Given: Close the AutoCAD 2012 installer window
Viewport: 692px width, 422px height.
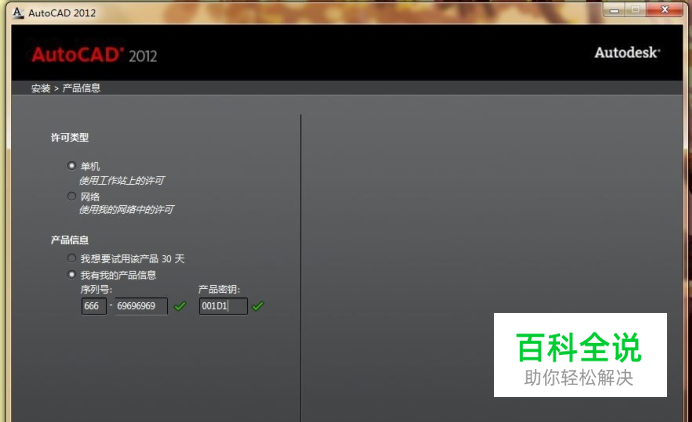Looking at the screenshot, I should click(665, 10).
